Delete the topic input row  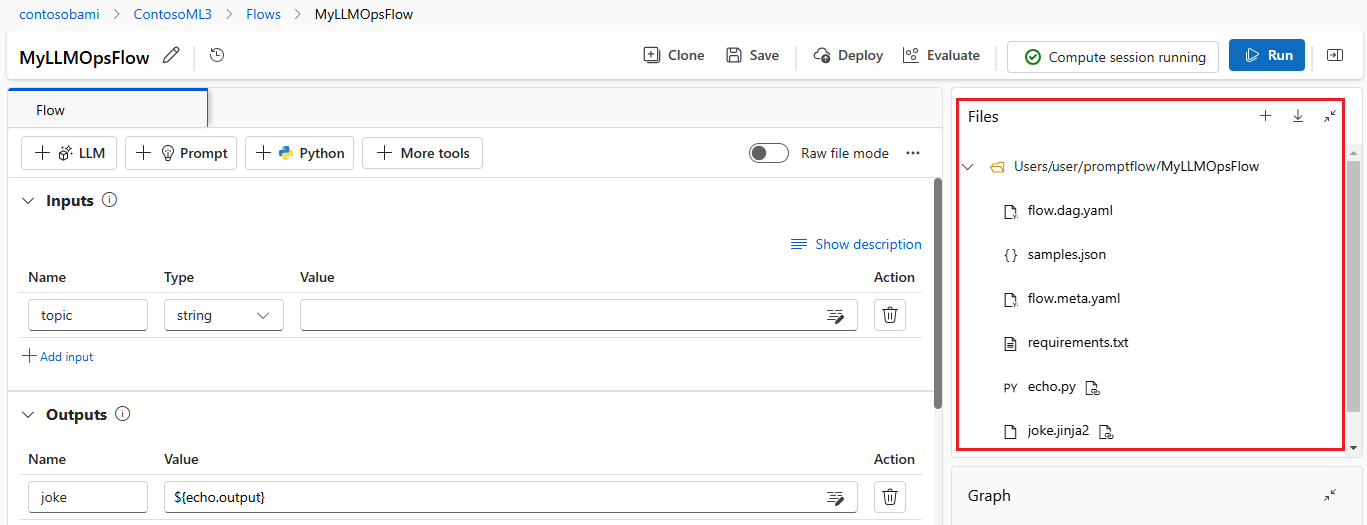coord(889,315)
